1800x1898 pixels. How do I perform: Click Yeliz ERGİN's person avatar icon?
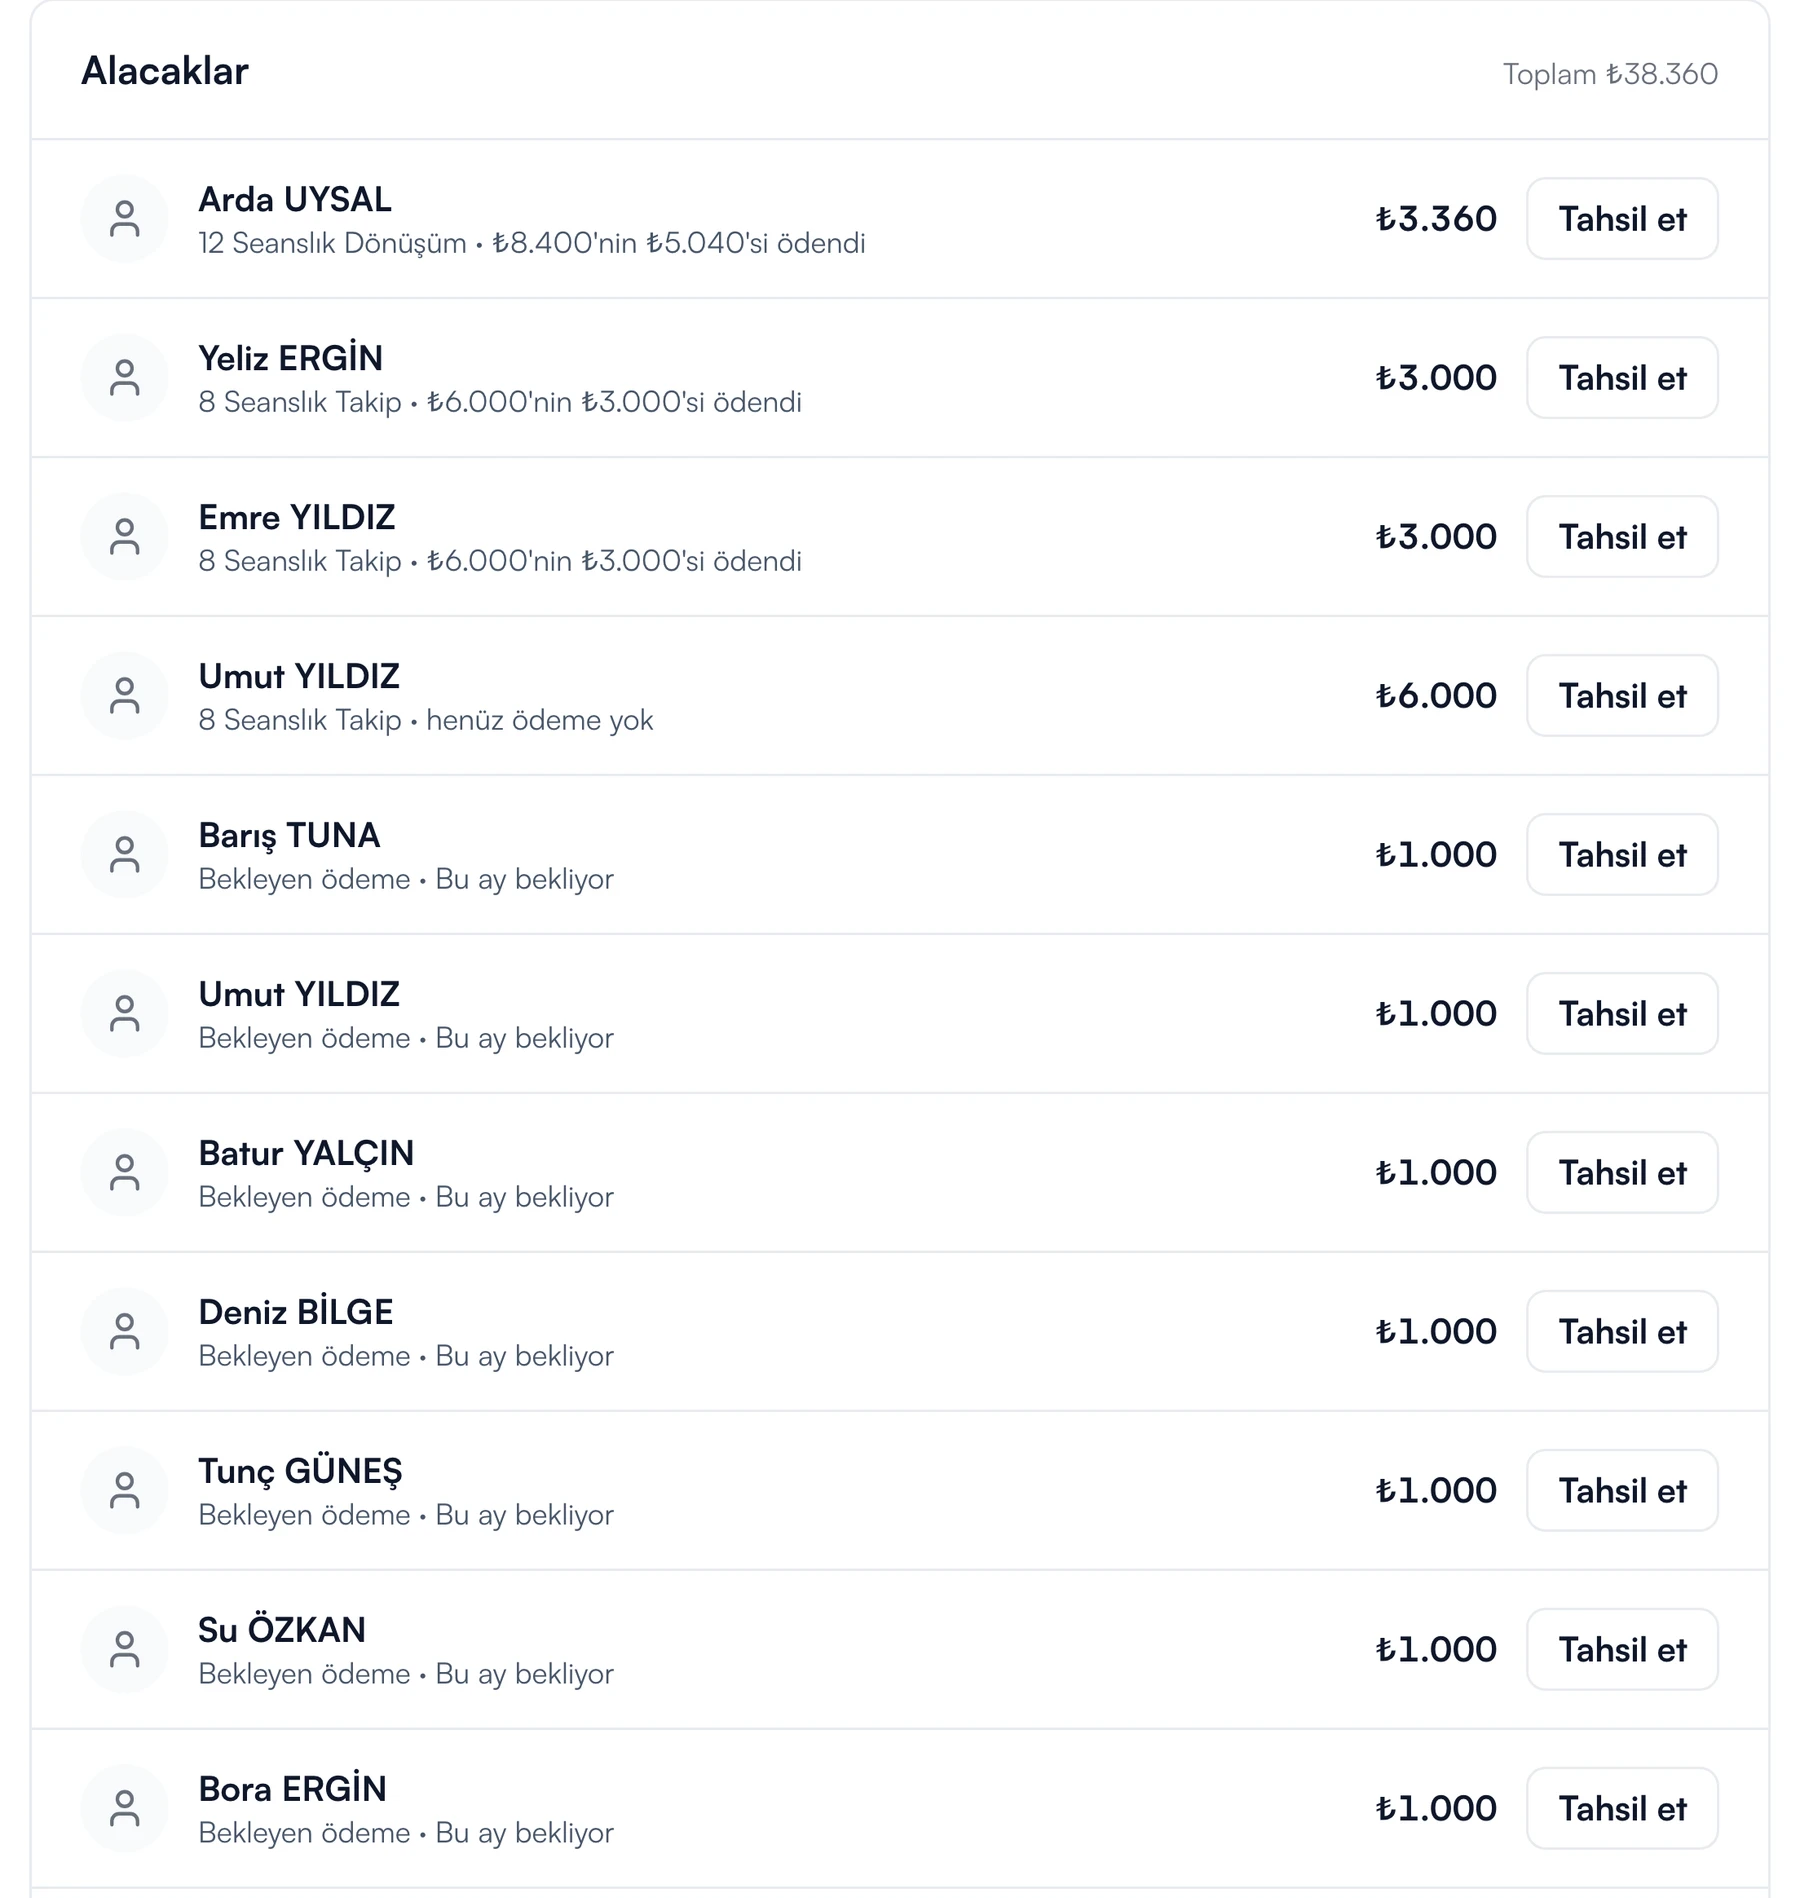(x=124, y=378)
